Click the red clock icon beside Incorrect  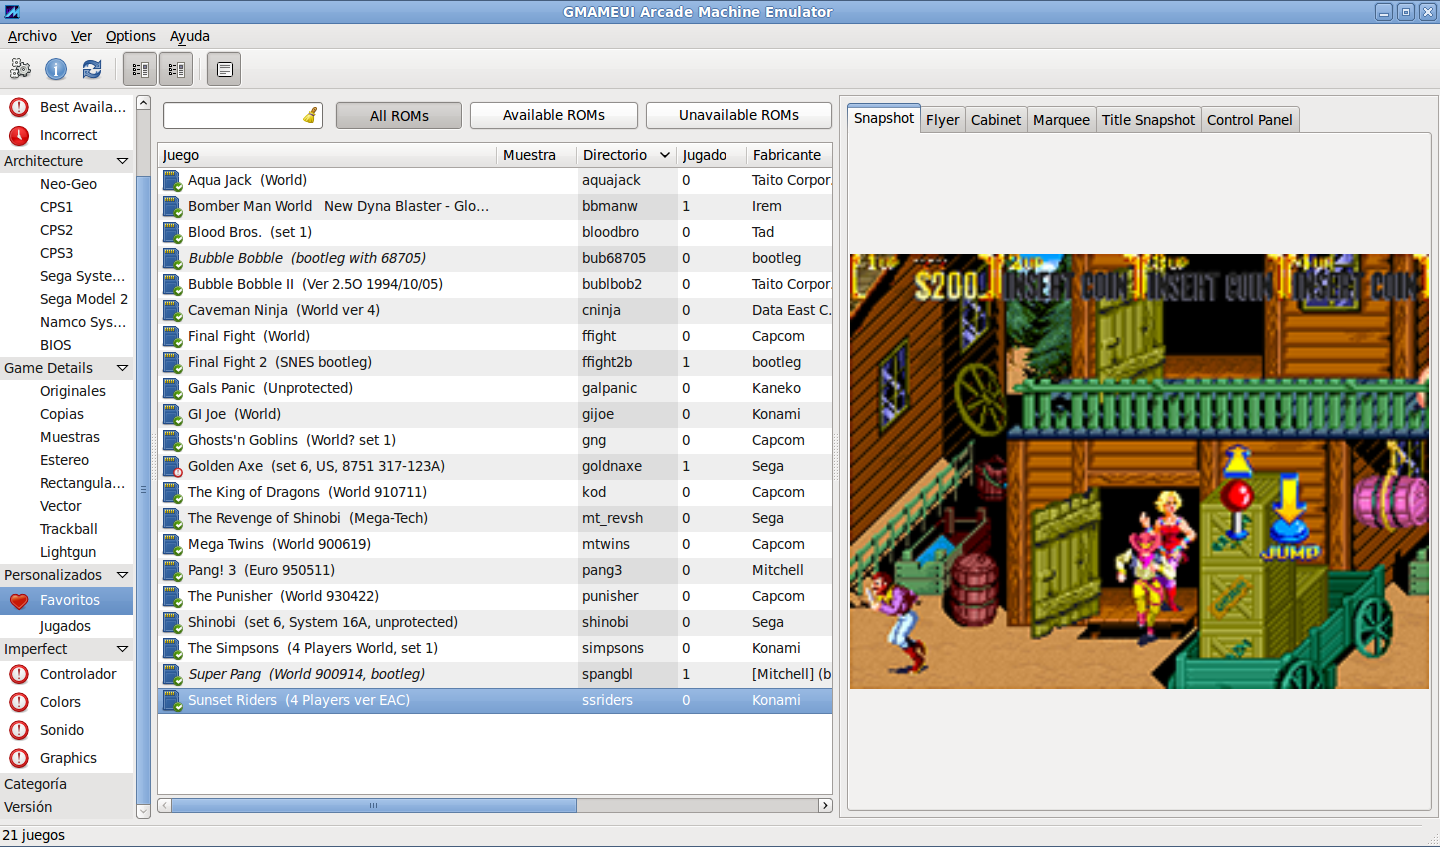pyautogui.click(x=19, y=135)
